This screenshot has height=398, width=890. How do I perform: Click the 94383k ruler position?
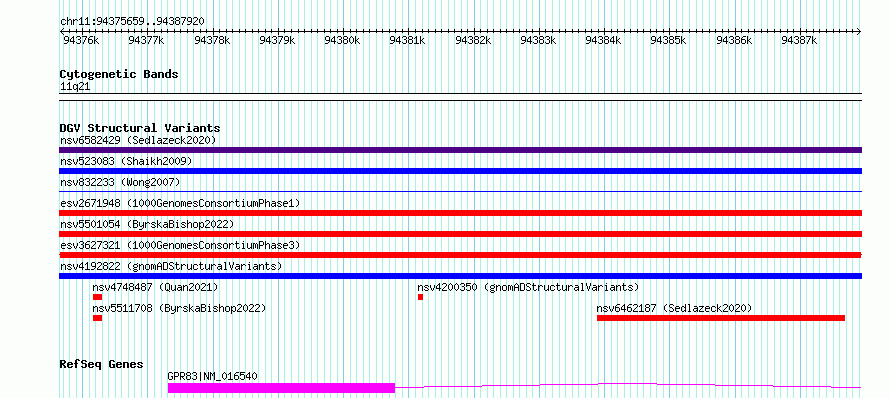[x=539, y=40]
